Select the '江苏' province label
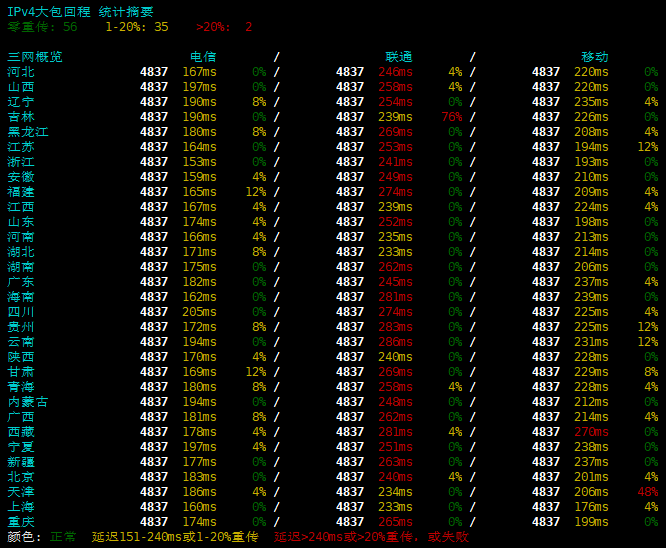Viewport: 666px width, 548px height. point(21,147)
